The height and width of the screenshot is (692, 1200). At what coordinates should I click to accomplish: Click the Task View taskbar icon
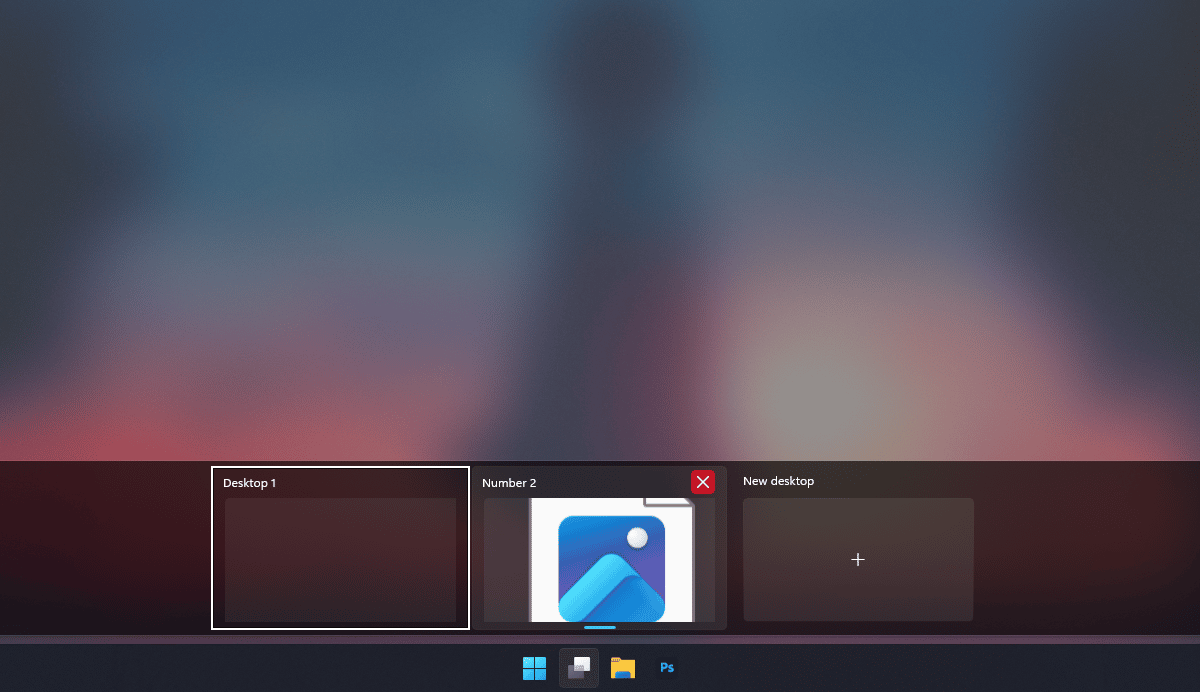tap(579, 668)
